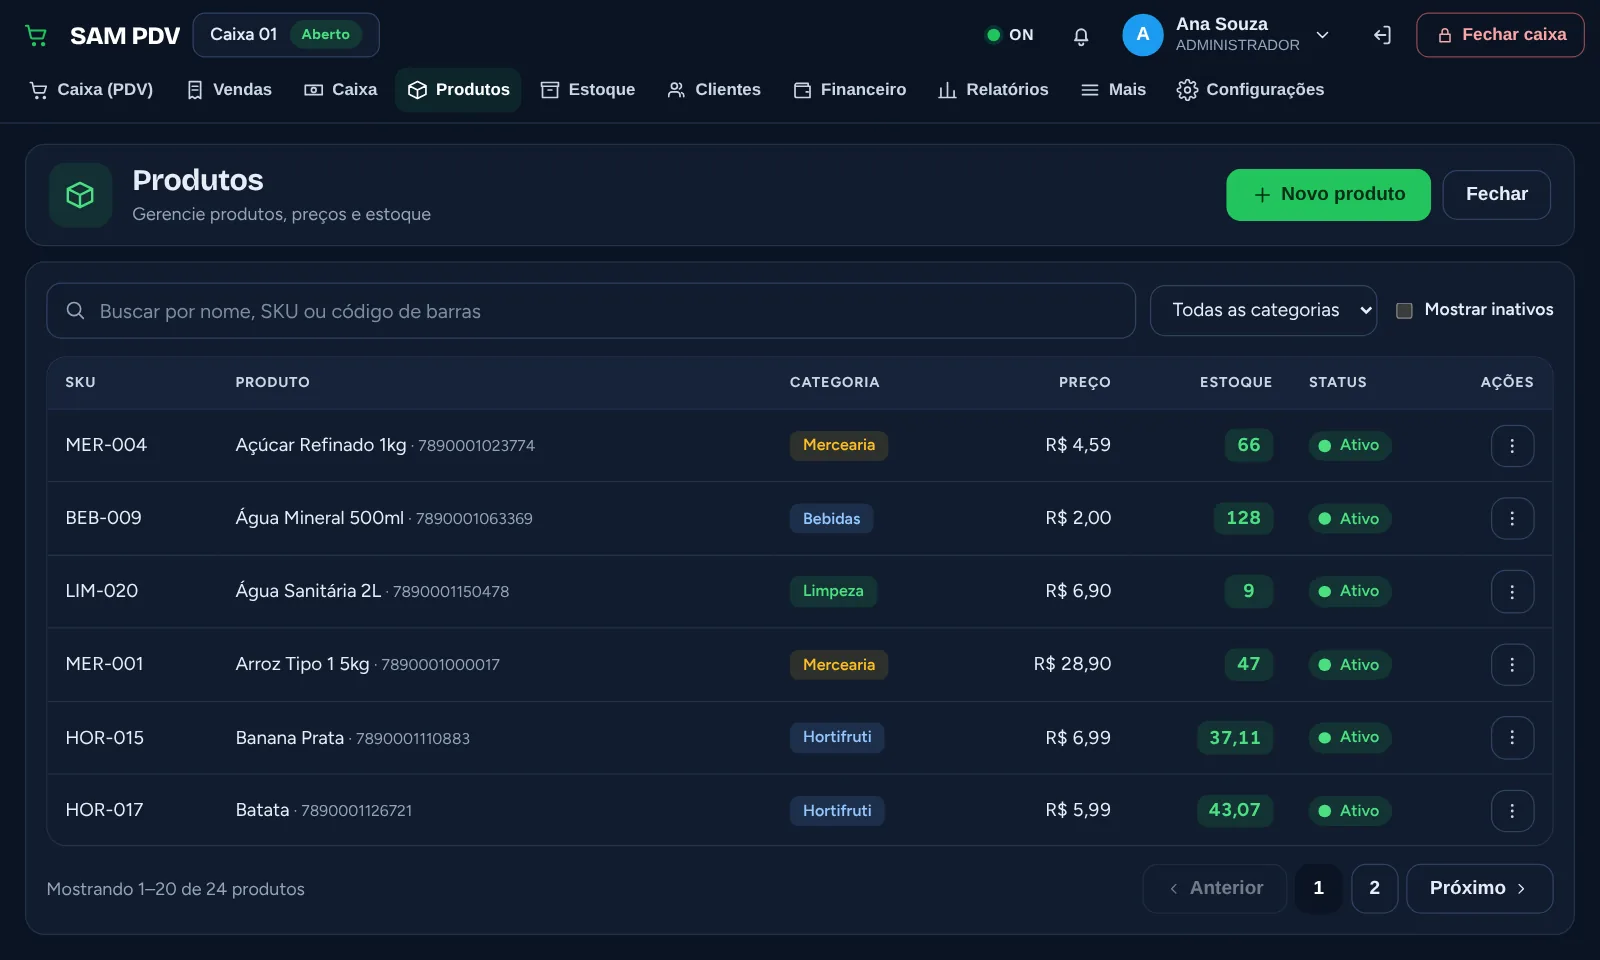Click the logout arrow icon
1600x960 pixels.
coord(1382,36)
